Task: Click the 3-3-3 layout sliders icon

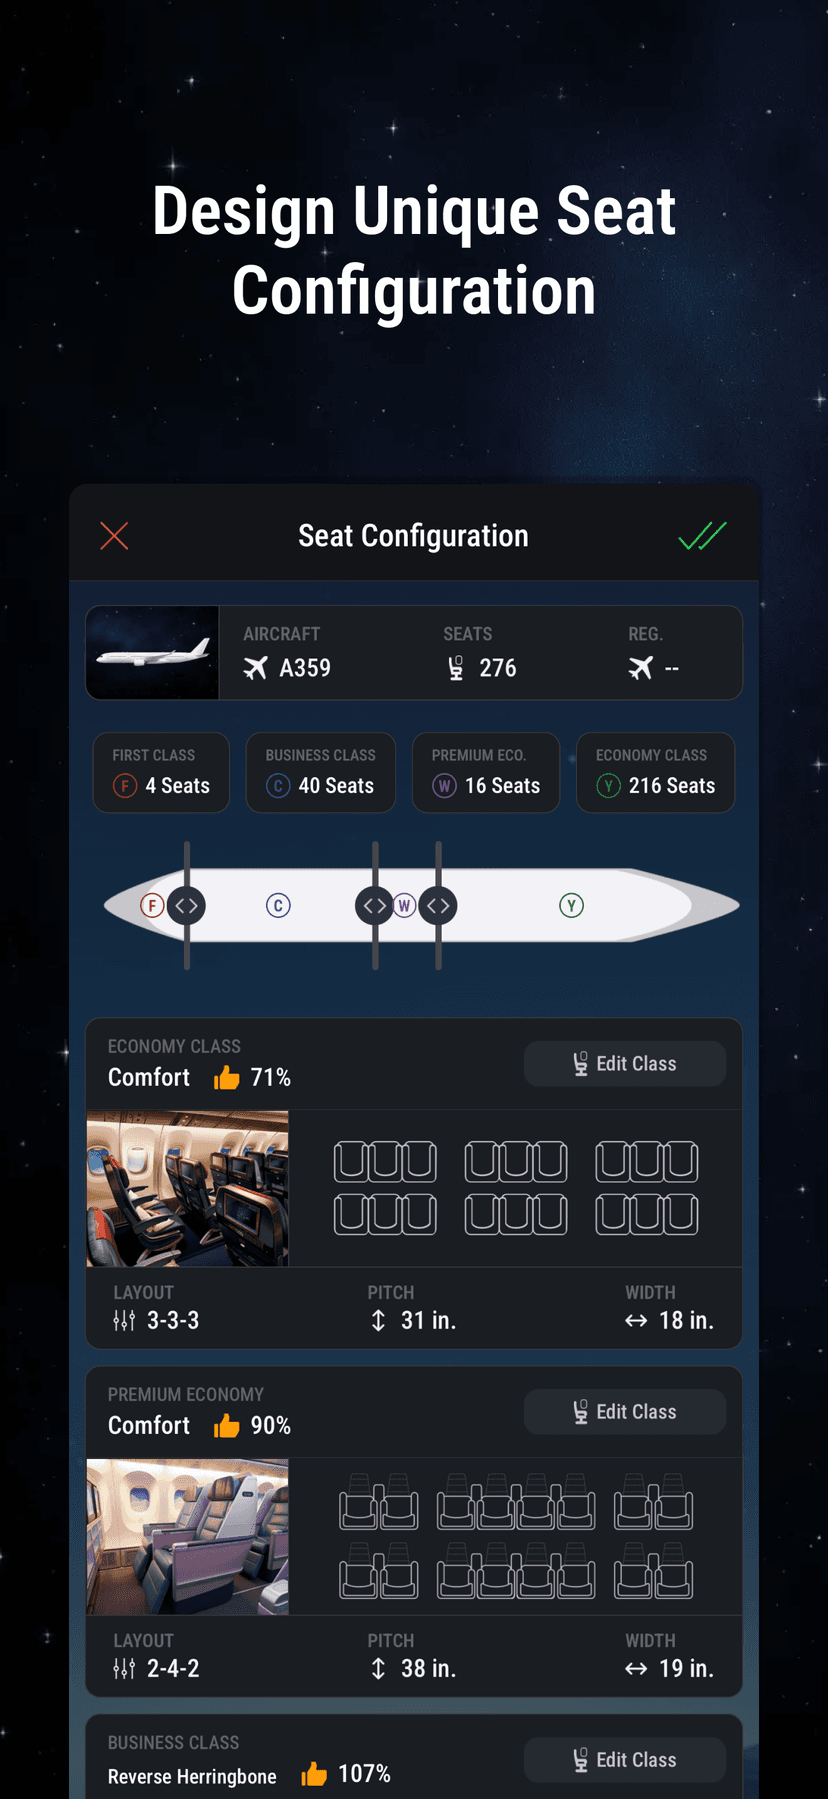Action: pyautogui.click(x=123, y=1320)
